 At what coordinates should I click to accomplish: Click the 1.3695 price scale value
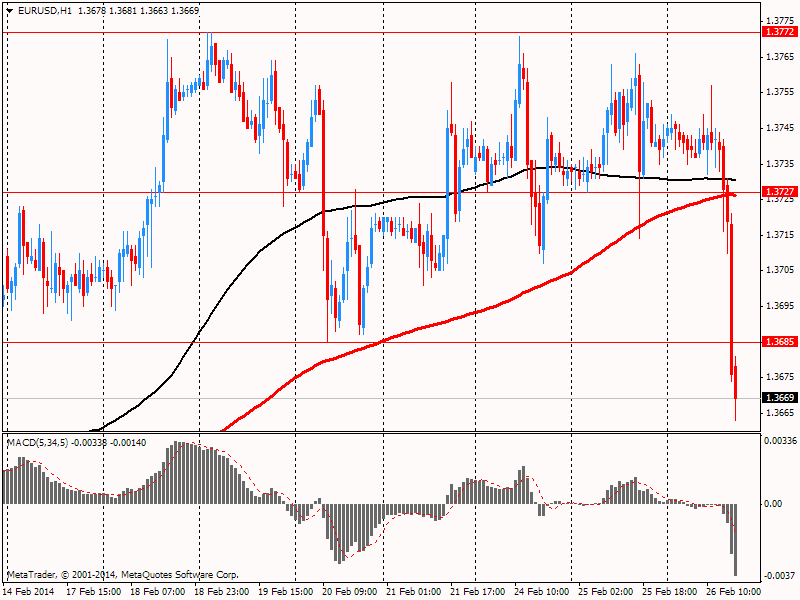tap(780, 306)
